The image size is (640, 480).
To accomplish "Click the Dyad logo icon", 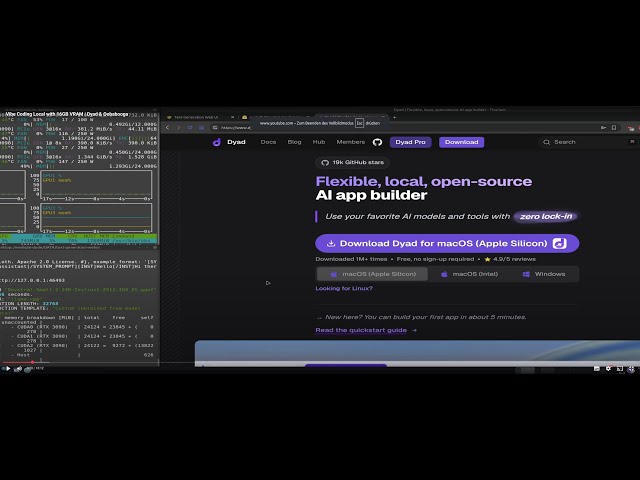I will pyautogui.click(x=216, y=142).
